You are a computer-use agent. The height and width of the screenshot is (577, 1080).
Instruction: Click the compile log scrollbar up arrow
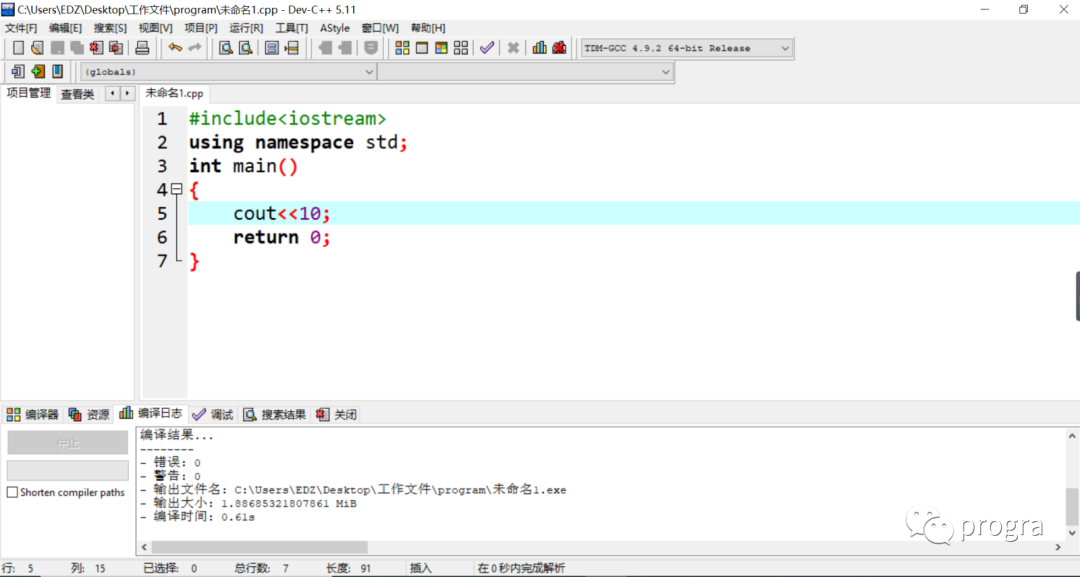tap(1072, 436)
